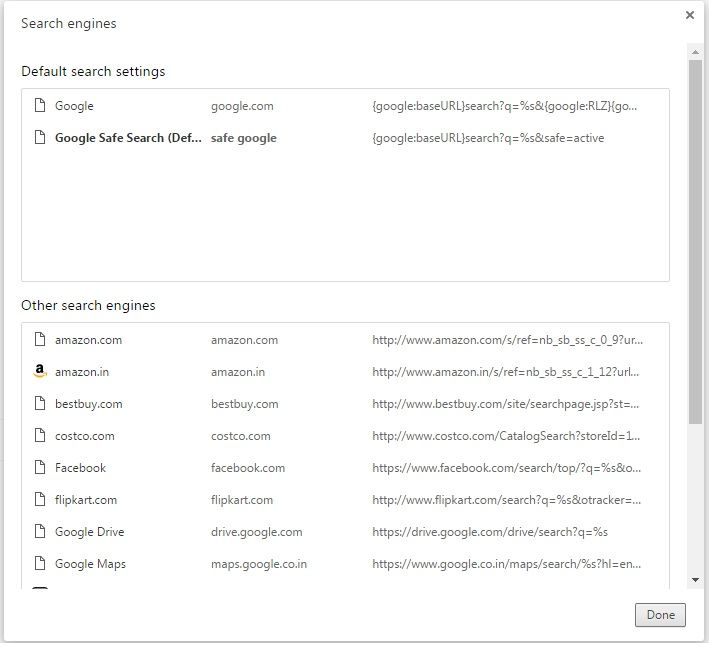
Task: Click the page icon next to costco.com
Action: click(40, 436)
